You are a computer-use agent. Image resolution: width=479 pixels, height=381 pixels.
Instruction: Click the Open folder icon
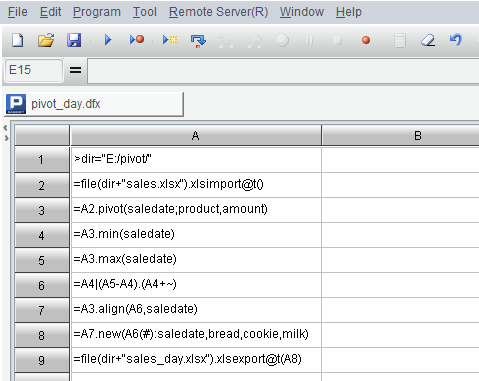(x=46, y=40)
